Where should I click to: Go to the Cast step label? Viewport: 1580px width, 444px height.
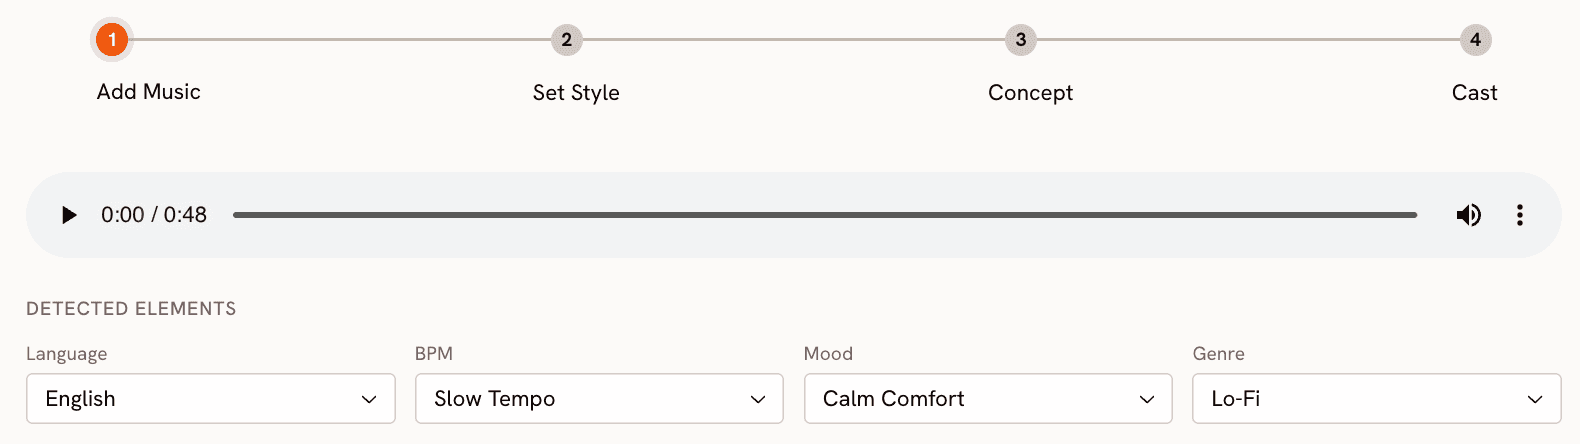pyautogui.click(x=1475, y=93)
